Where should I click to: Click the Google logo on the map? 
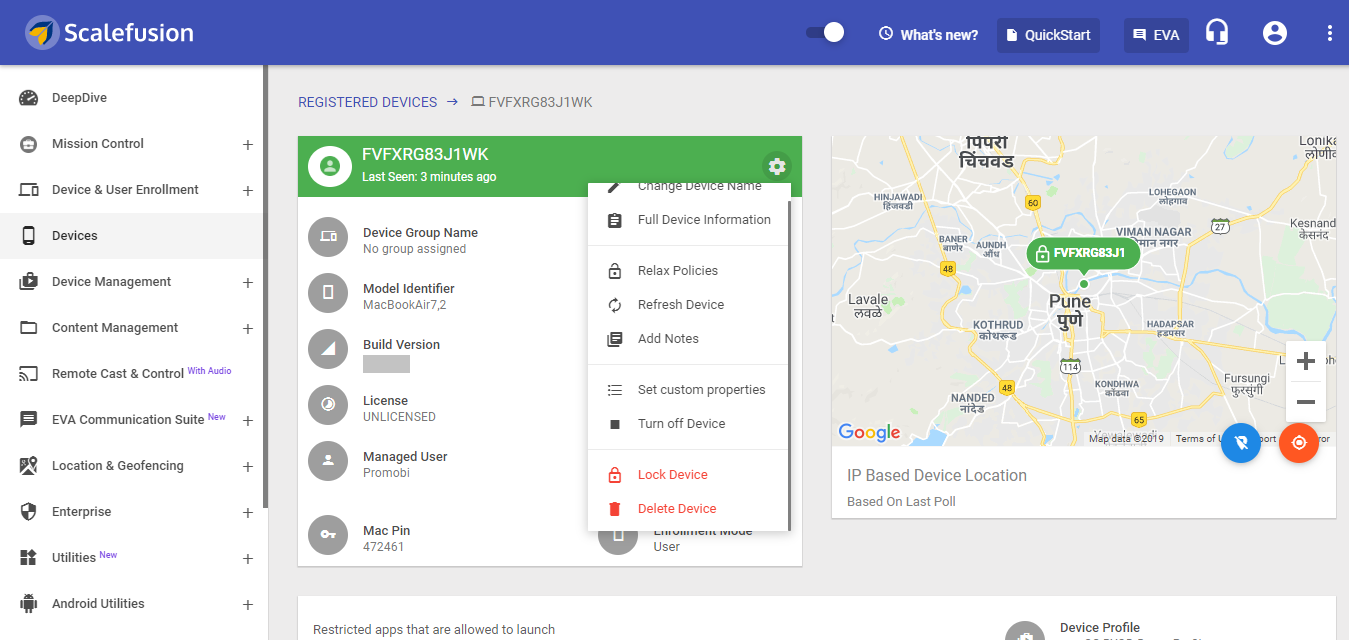869,432
